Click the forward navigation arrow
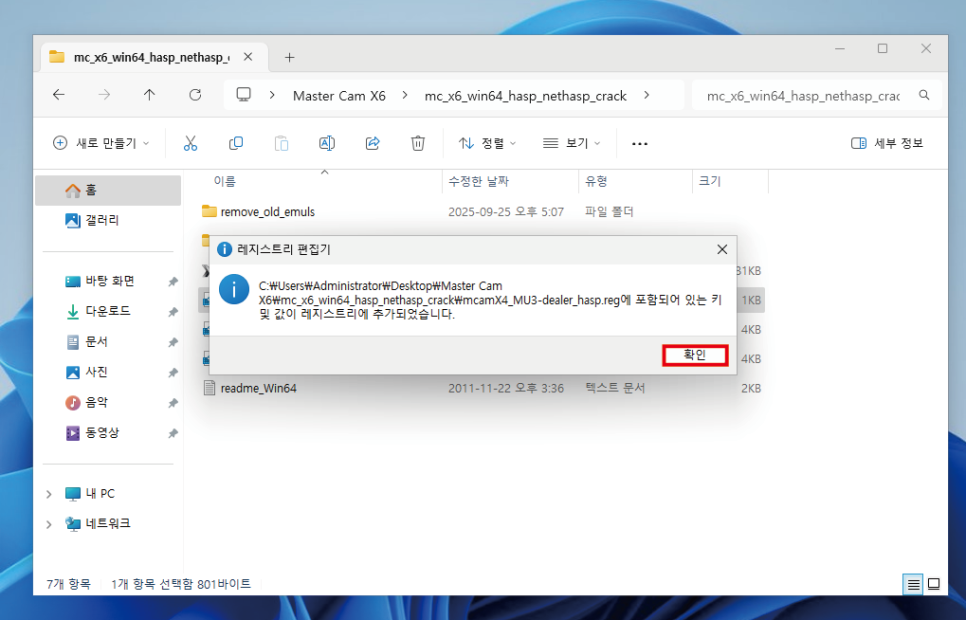Image resolution: width=966 pixels, height=620 pixels. (x=104, y=95)
